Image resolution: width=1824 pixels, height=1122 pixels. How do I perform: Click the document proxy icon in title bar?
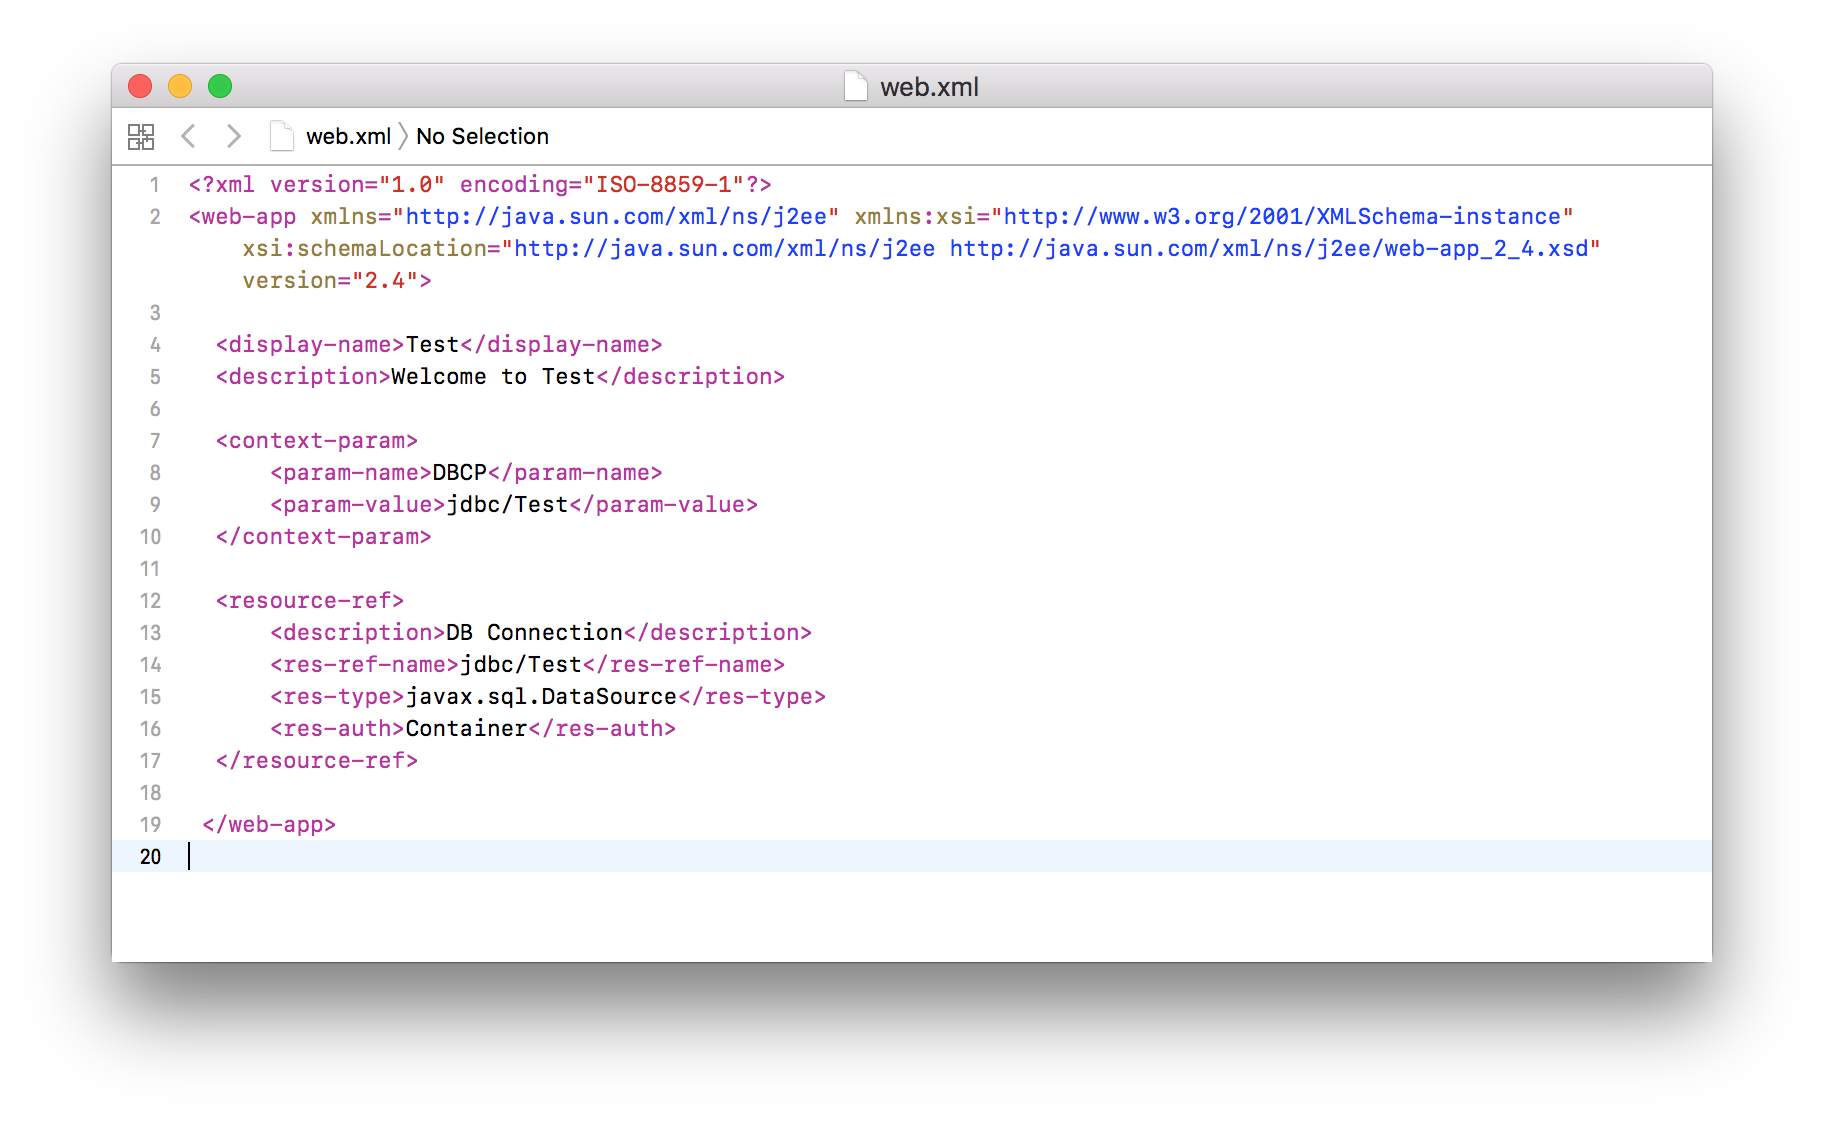pyautogui.click(x=855, y=86)
